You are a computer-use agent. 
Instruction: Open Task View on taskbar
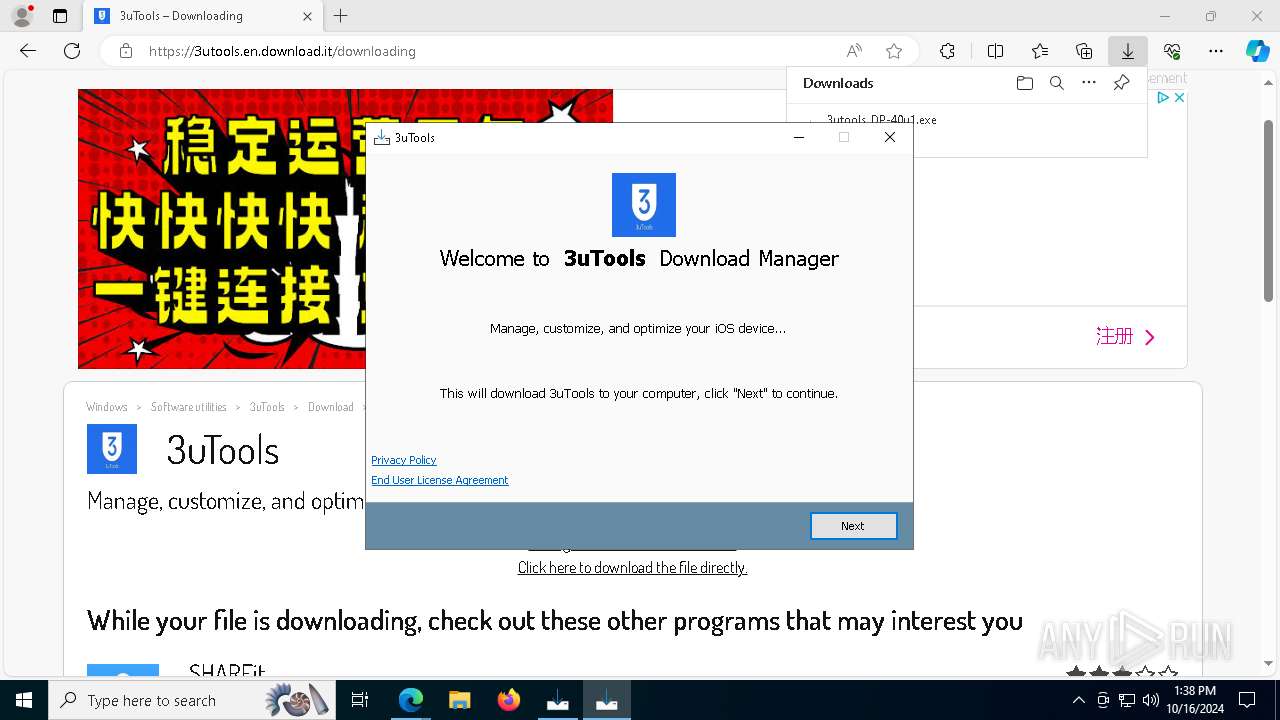(x=360, y=700)
